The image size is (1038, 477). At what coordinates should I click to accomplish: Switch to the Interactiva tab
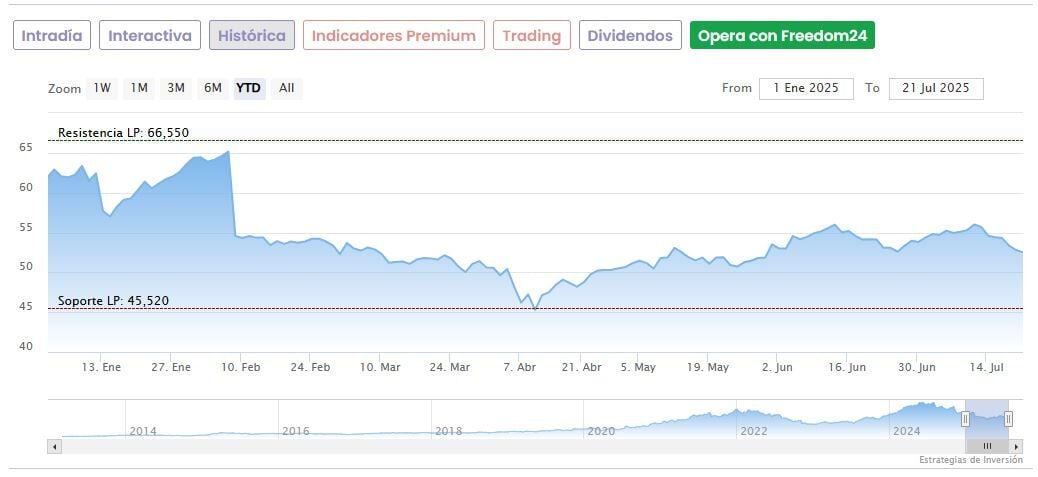[x=150, y=36]
